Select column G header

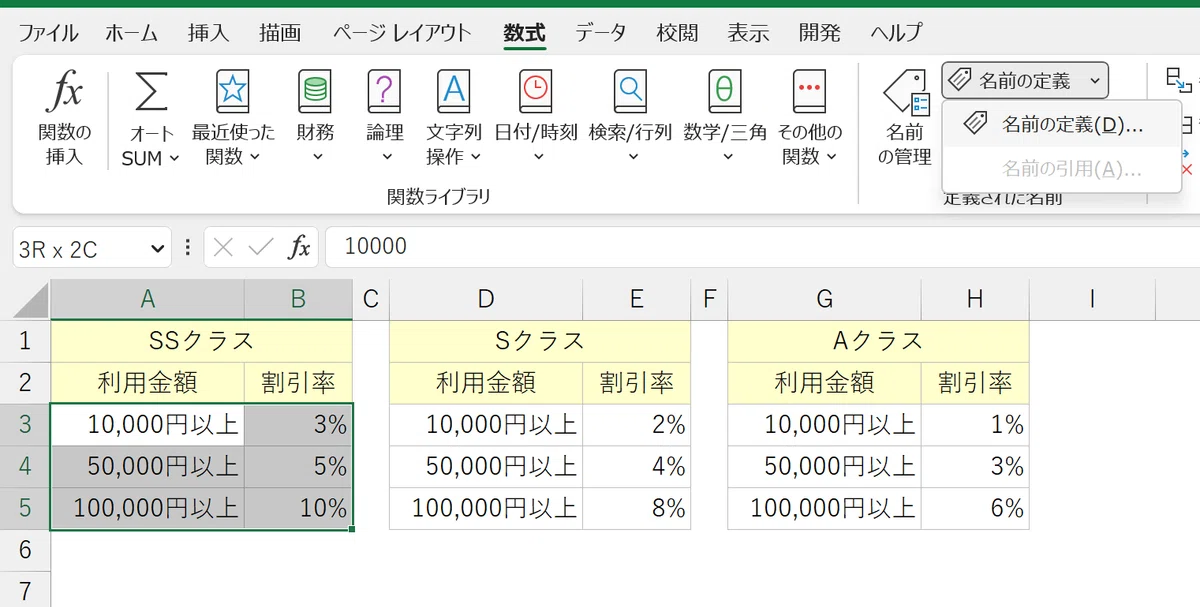[x=825, y=299]
